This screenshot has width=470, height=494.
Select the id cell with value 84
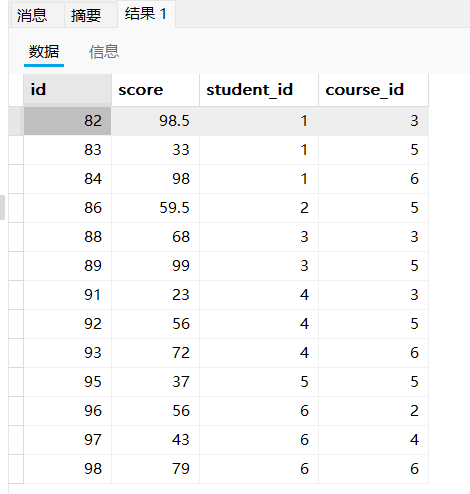coord(67,179)
